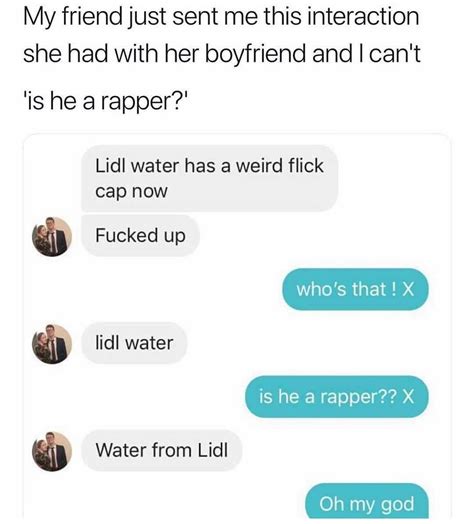The image size is (474, 524).
Task: Select the "Water from Lidl" message bubble
Action: click(x=161, y=450)
